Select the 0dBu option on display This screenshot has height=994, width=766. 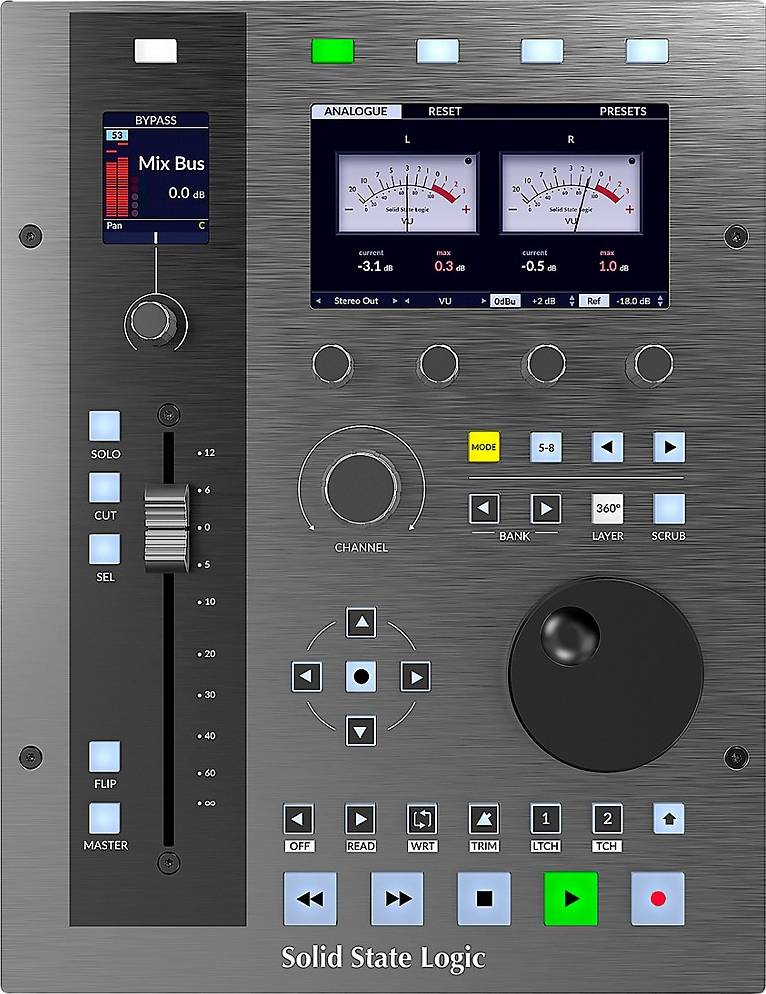pyautogui.click(x=505, y=301)
